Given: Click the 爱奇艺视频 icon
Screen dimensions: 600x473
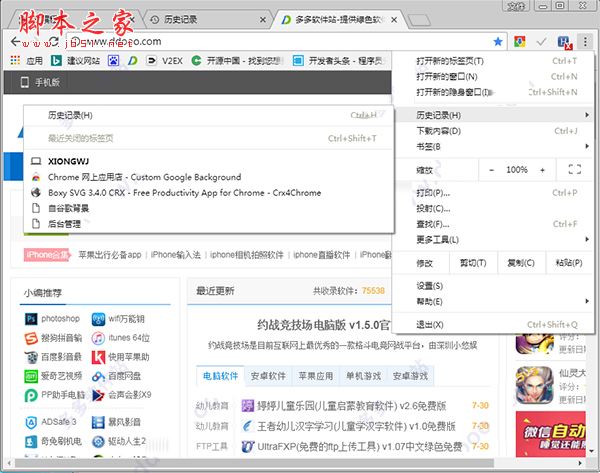Looking at the screenshot, I should click(31, 376).
